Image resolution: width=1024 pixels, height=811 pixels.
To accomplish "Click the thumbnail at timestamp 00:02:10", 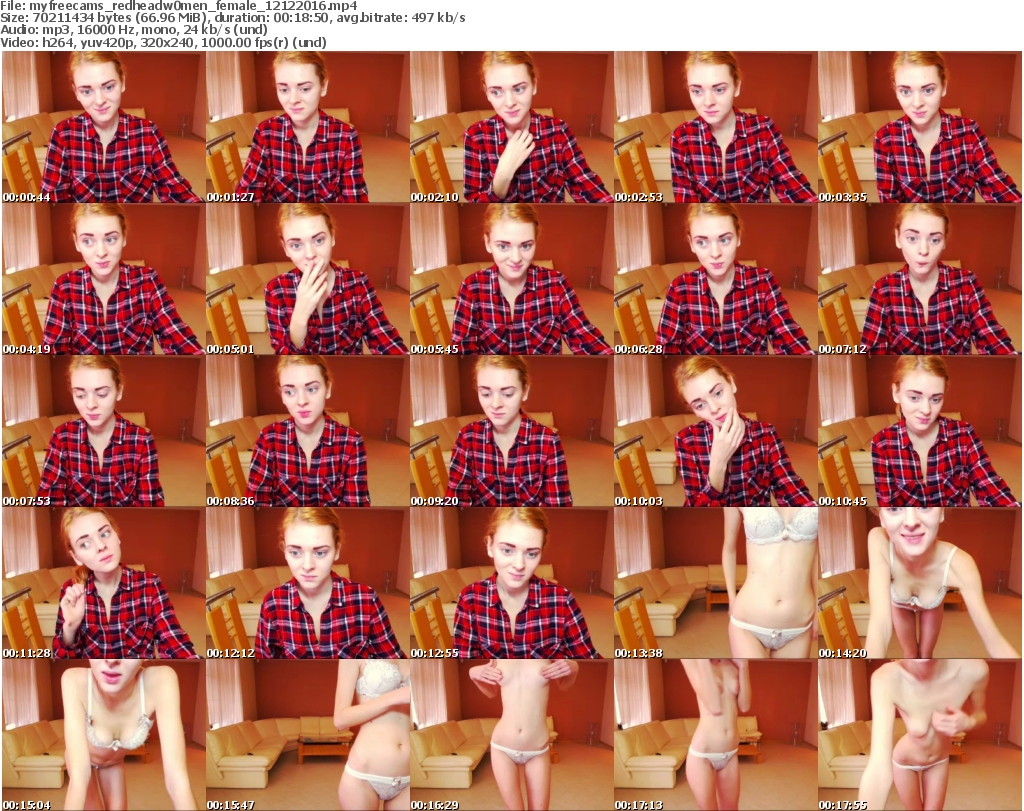I will click(x=511, y=127).
